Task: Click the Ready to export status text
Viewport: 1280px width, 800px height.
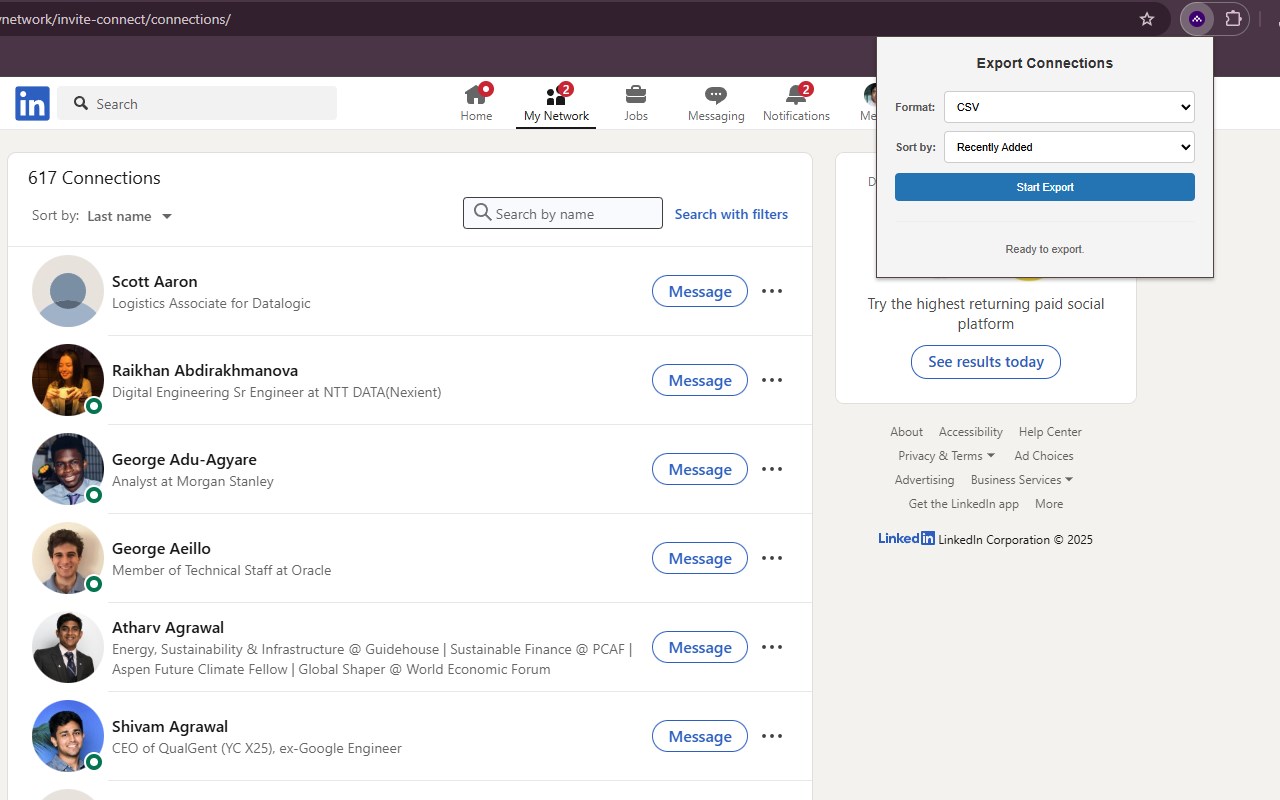Action: [1045, 249]
